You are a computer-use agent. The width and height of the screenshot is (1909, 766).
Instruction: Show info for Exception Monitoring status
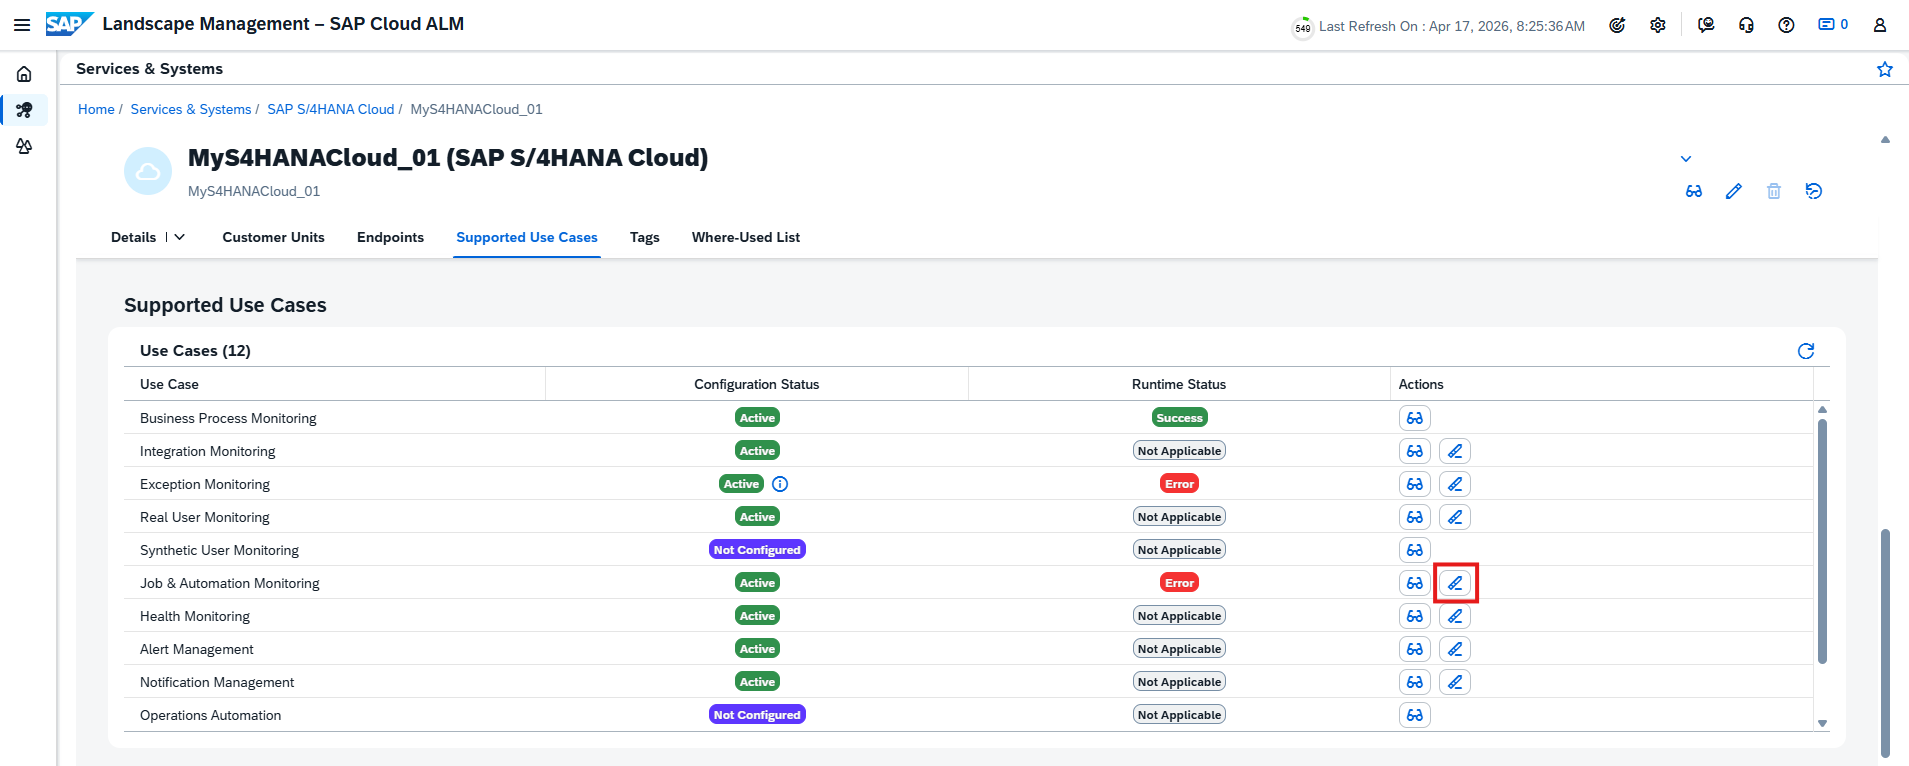[780, 484]
